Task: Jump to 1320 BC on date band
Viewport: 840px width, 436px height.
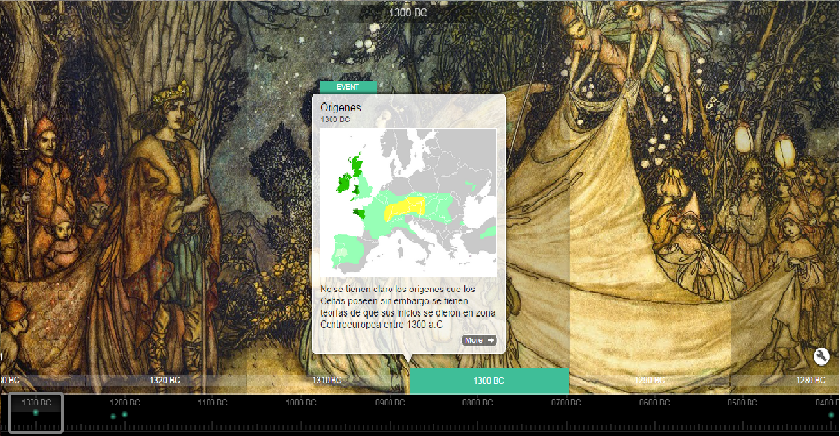Action: tap(165, 380)
